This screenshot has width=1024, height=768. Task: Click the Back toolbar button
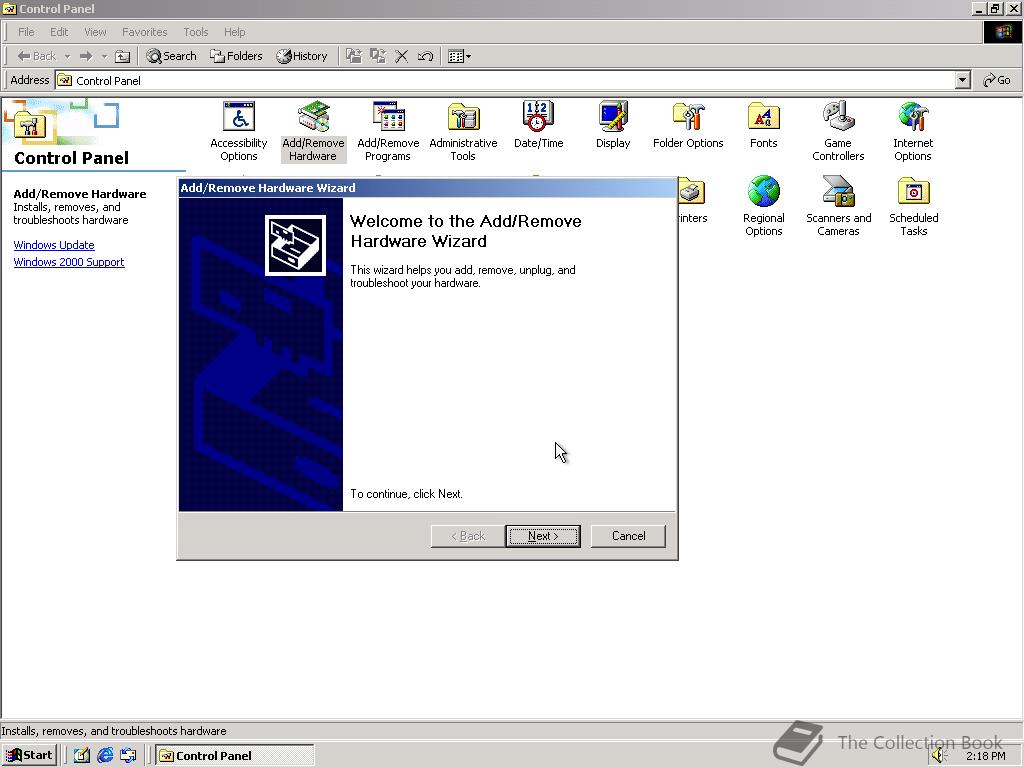coord(37,56)
